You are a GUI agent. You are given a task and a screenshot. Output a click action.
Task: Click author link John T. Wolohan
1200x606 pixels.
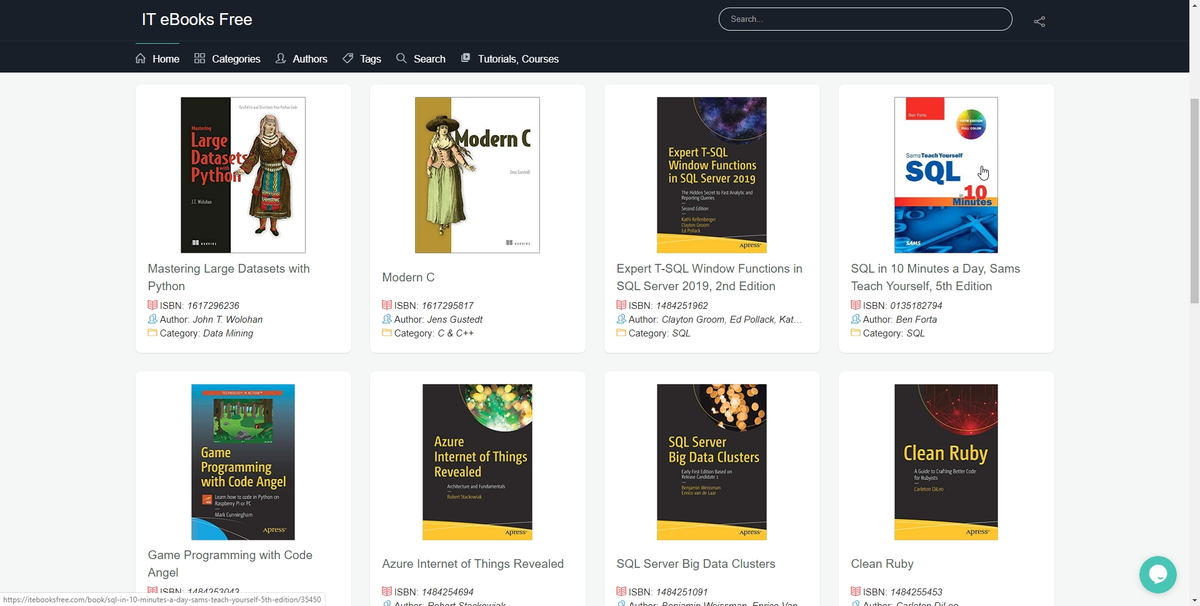(x=227, y=319)
